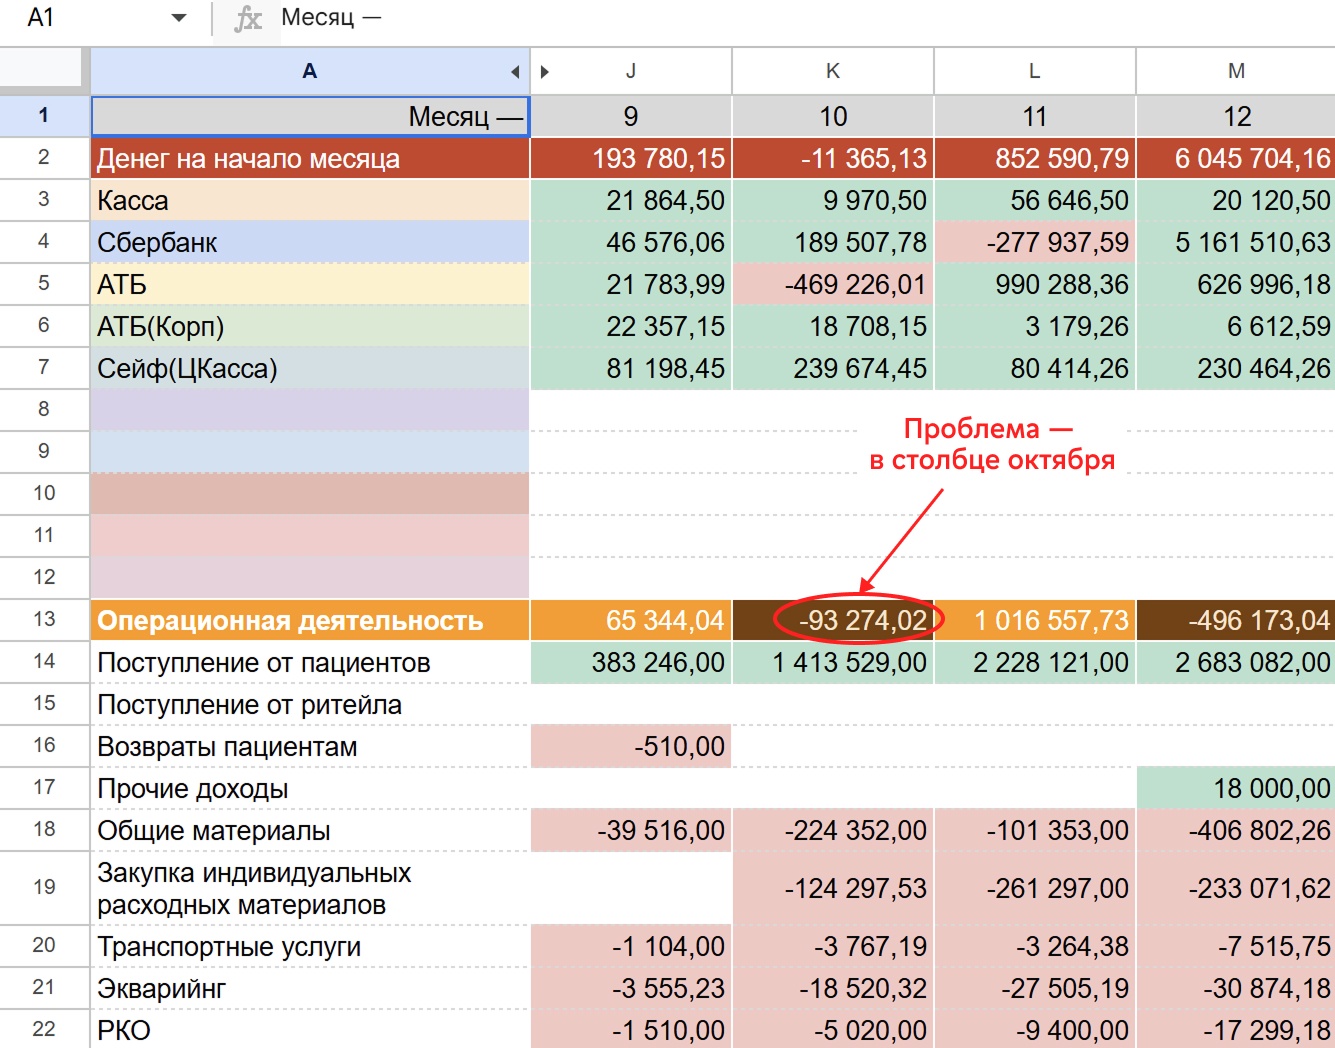Select the 'Экварийнг' label cell
The image size is (1335, 1048).
pyautogui.click(x=310, y=989)
